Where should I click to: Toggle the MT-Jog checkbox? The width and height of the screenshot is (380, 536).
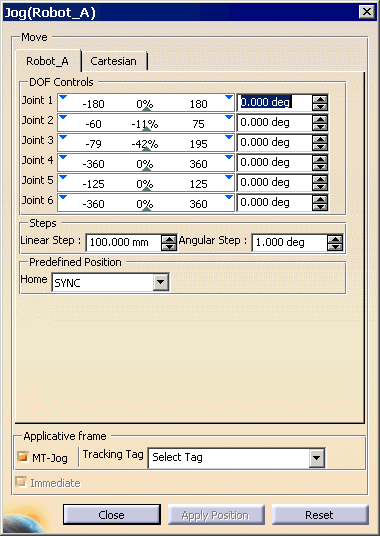[23, 457]
